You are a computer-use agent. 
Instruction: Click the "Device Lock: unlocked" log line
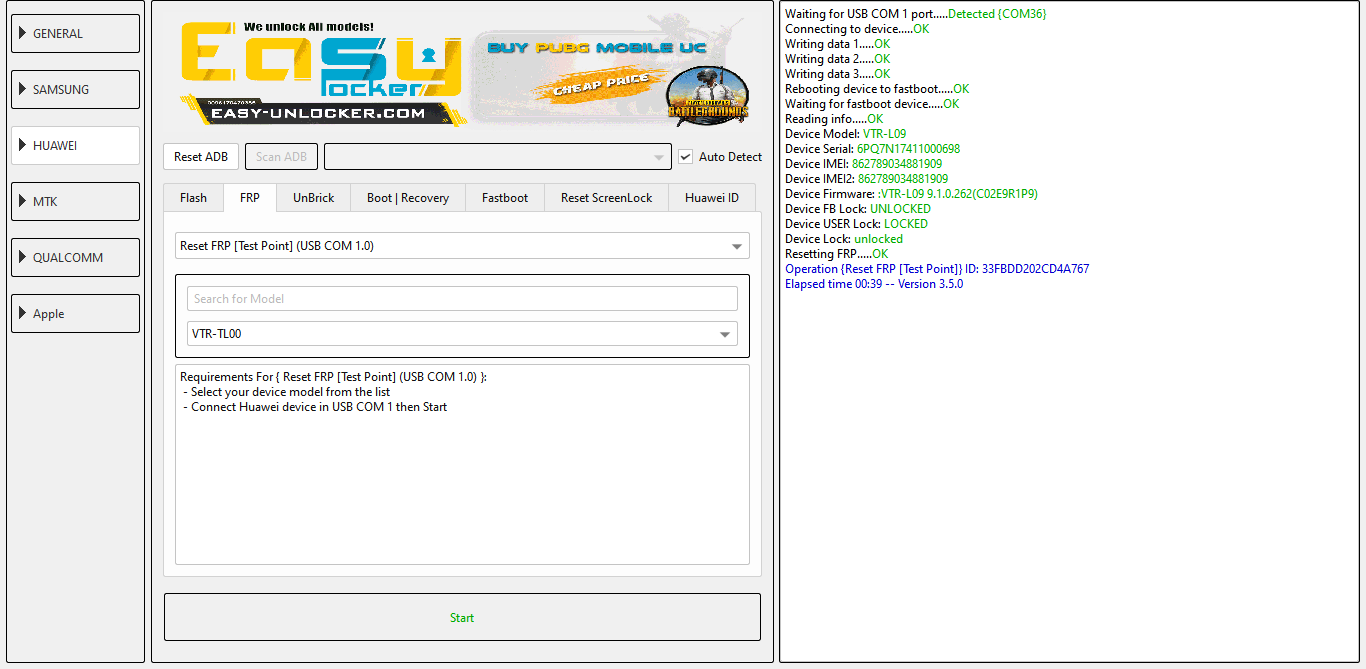844,239
